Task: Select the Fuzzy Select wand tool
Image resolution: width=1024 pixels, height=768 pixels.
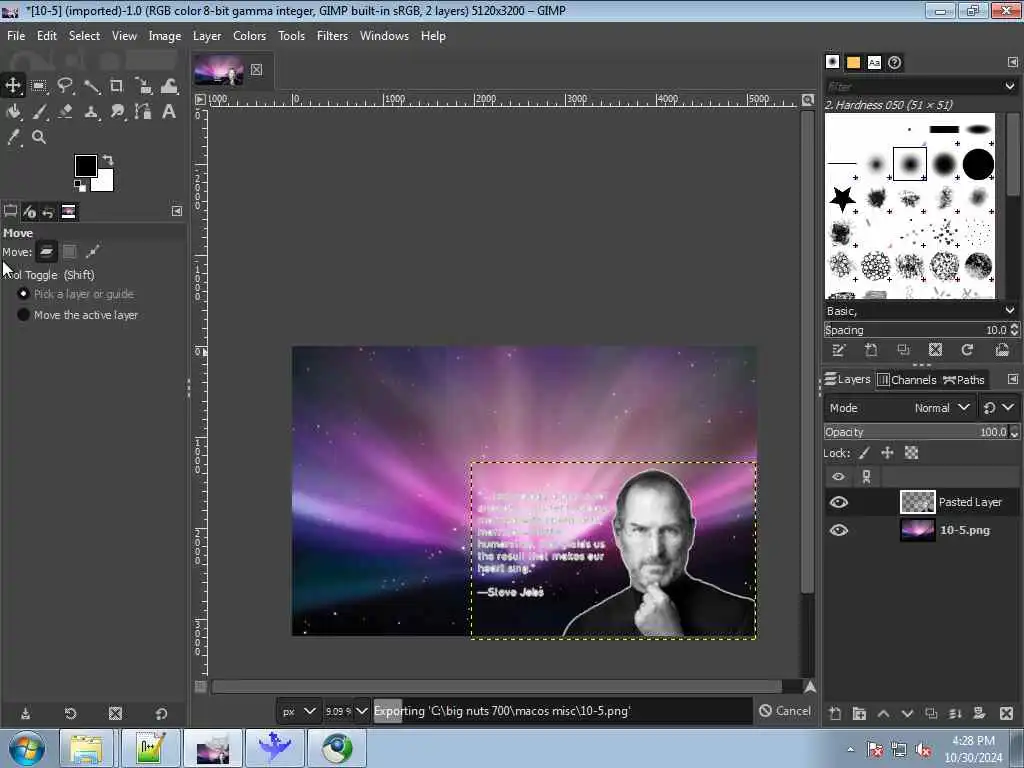Action: [x=91, y=86]
